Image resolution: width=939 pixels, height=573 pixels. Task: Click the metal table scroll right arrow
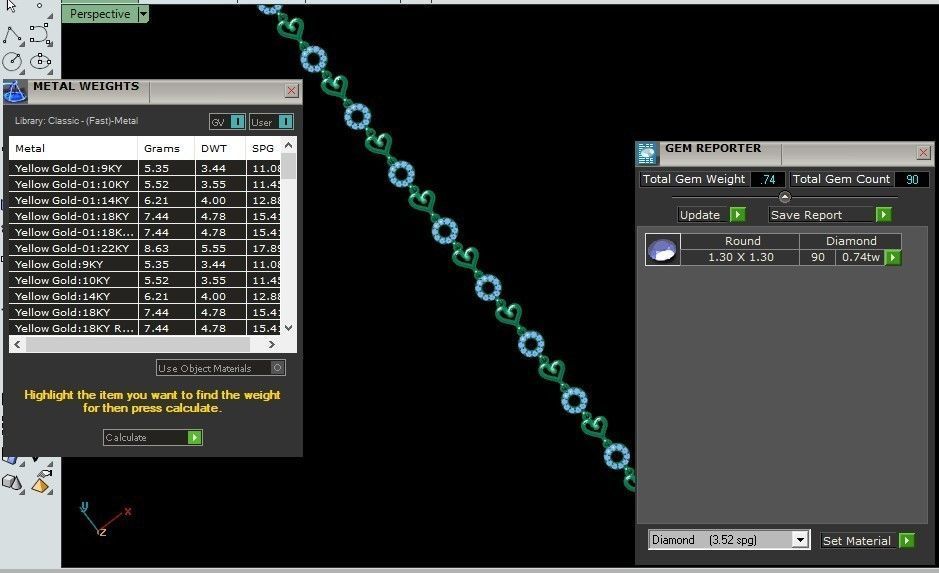(x=271, y=344)
